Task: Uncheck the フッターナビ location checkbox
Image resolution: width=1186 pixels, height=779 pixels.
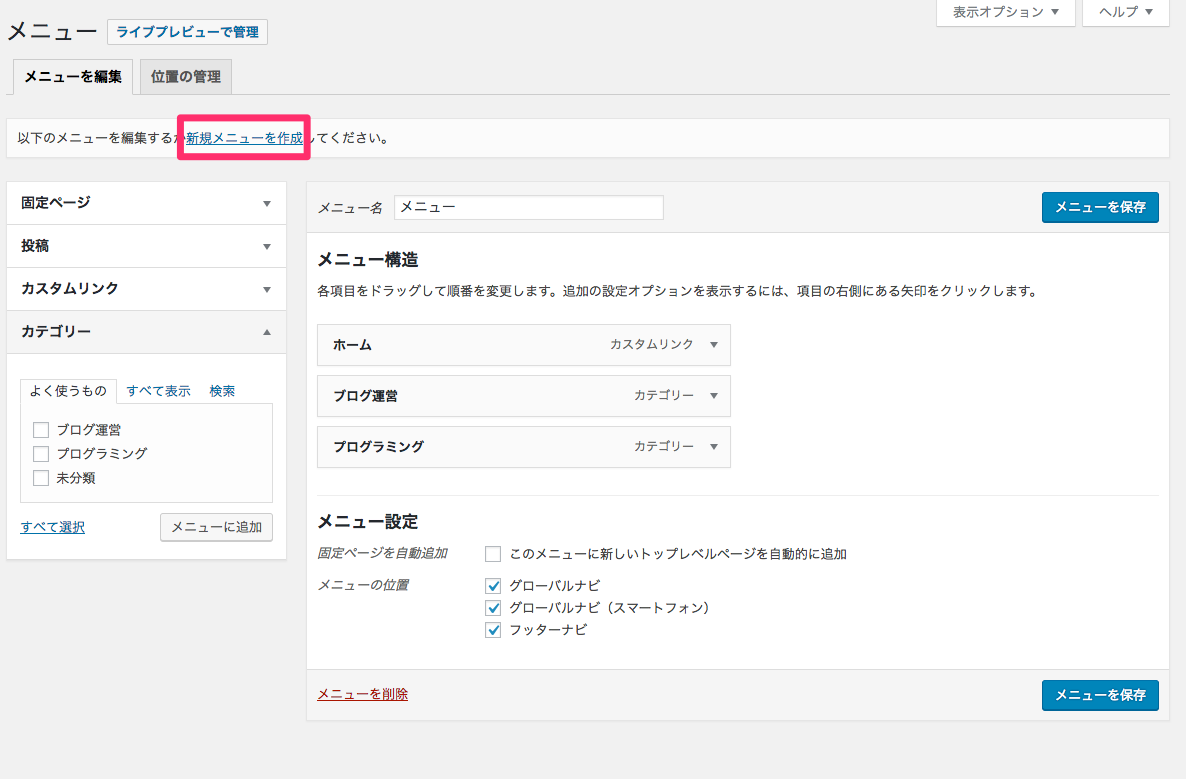Action: coord(493,630)
